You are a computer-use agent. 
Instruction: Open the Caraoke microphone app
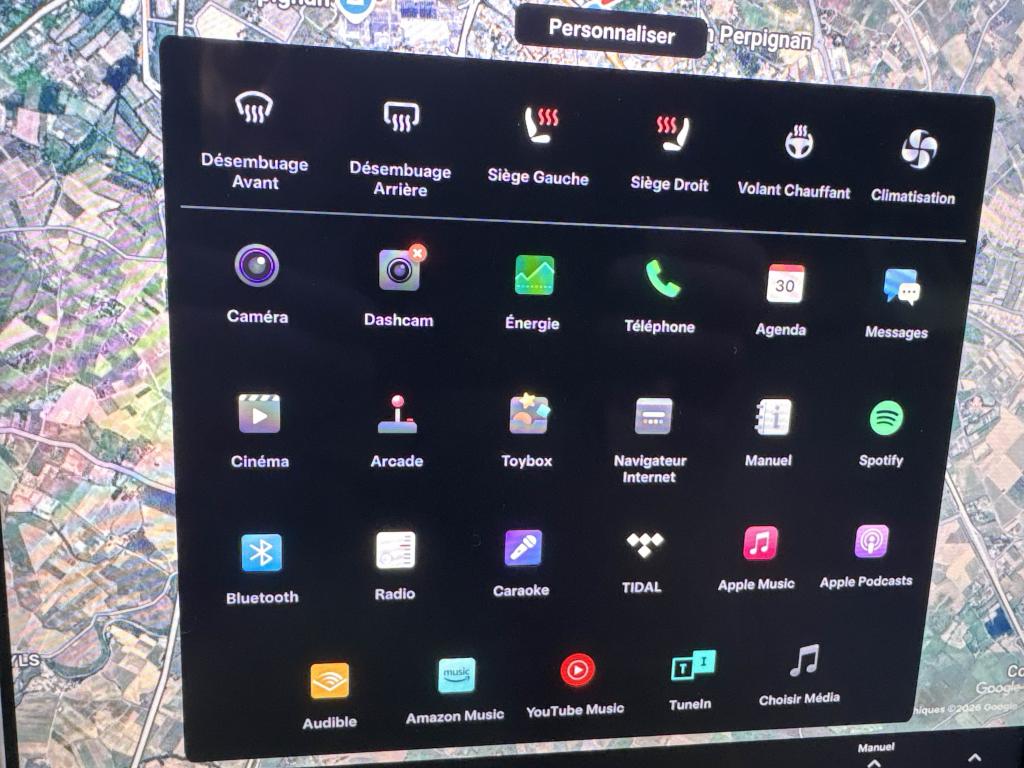(x=523, y=548)
